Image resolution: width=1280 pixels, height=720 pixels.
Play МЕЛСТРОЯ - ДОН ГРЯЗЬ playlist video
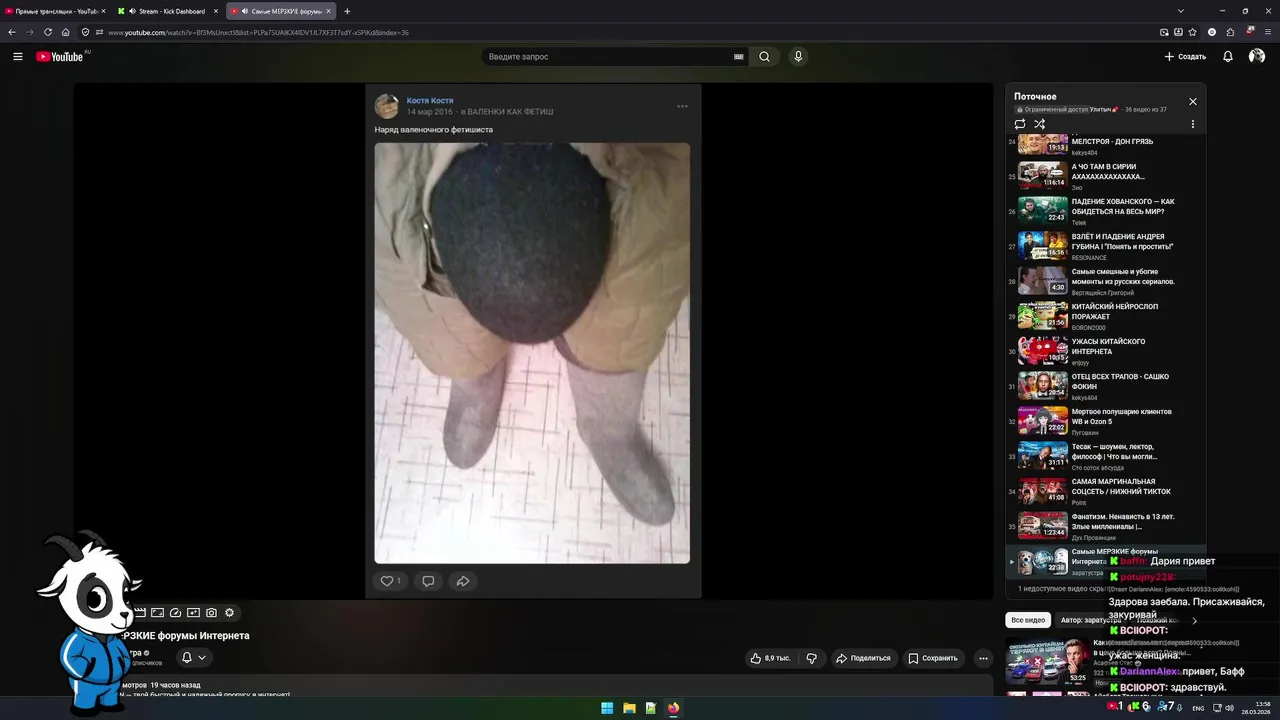pyautogui.click(x=1105, y=146)
